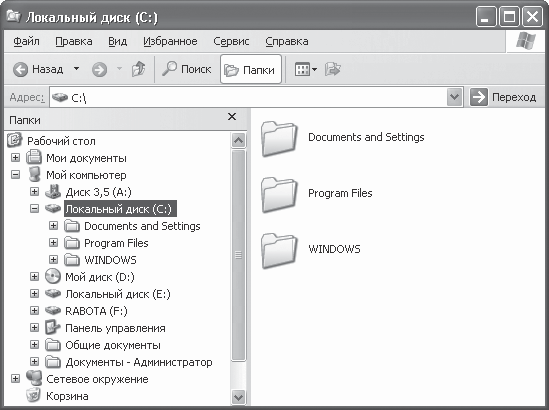Viewport: 549px width, 410px height.
Task: Click Локальный диск (C:) drive icon in tree
Action: pos(53,209)
